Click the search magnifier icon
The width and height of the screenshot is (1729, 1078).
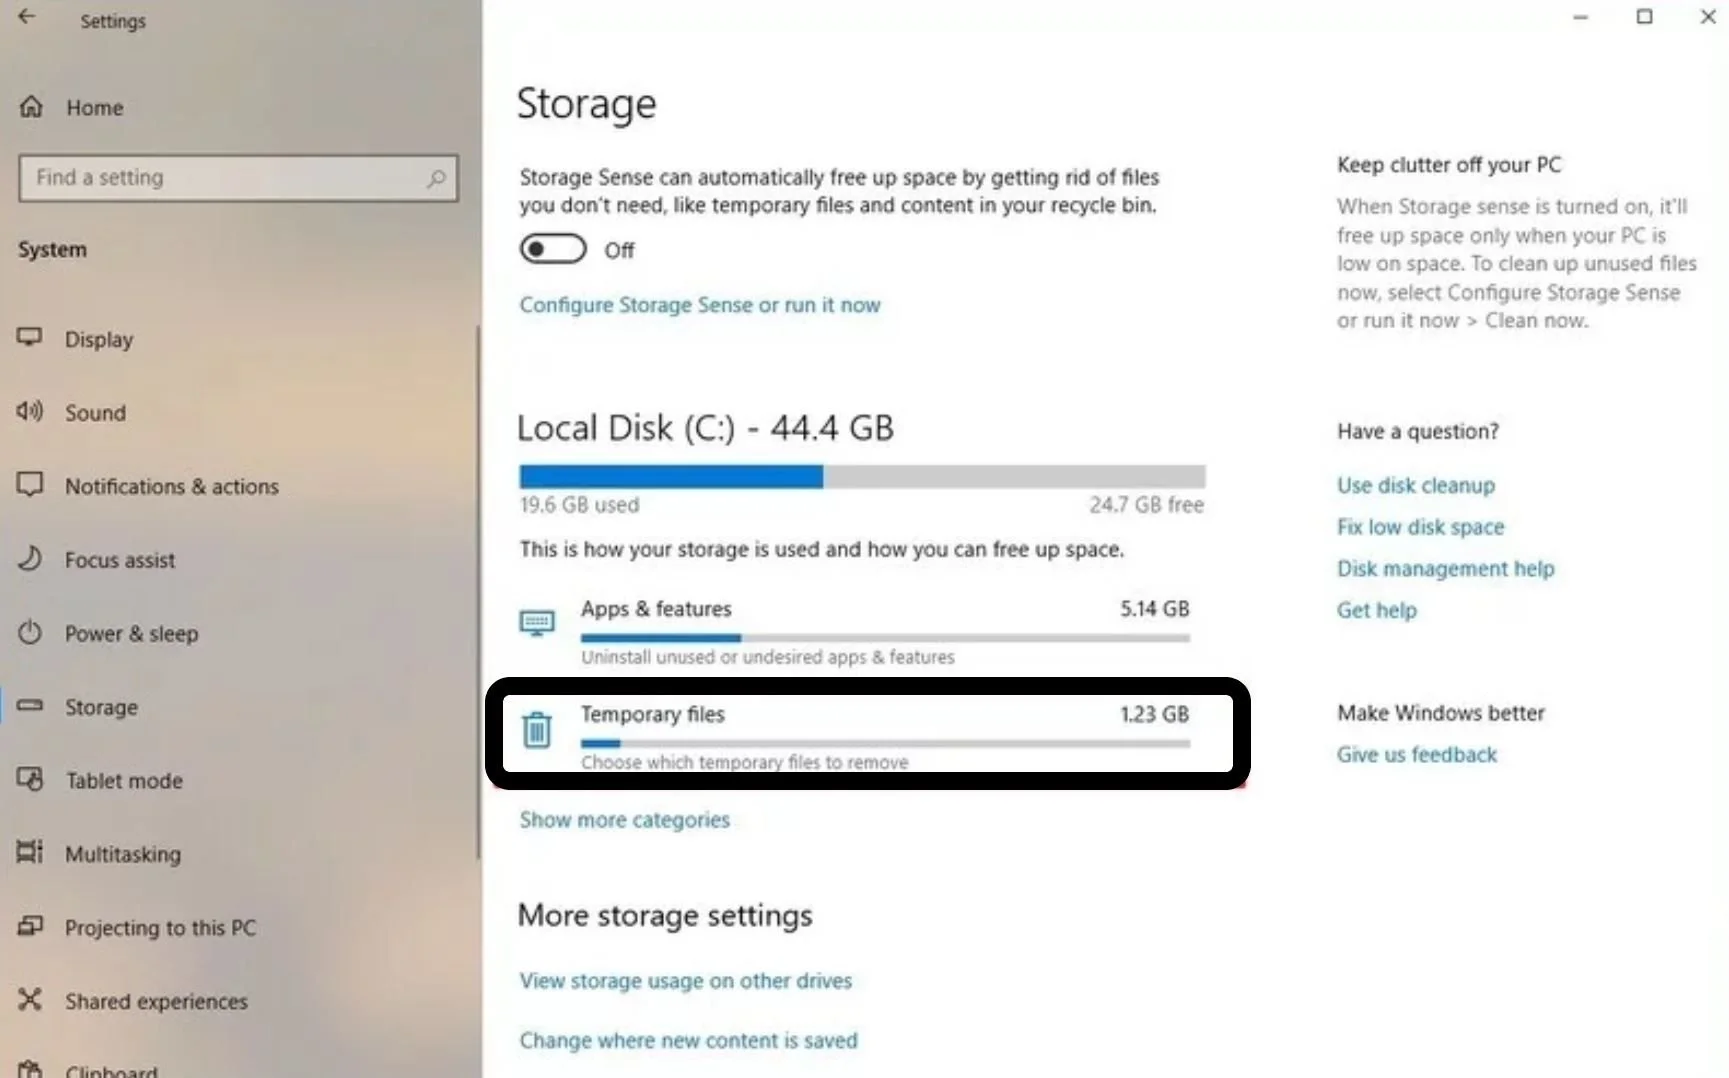(x=436, y=178)
